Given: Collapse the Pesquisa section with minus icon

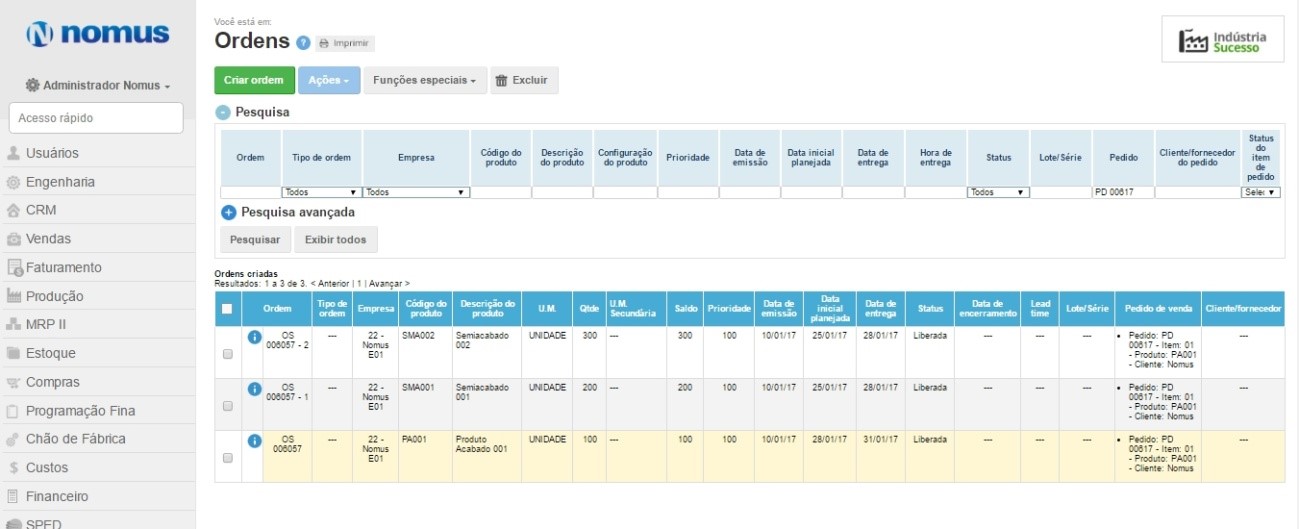Looking at the screenshot, I should click(x=224, y=113).
